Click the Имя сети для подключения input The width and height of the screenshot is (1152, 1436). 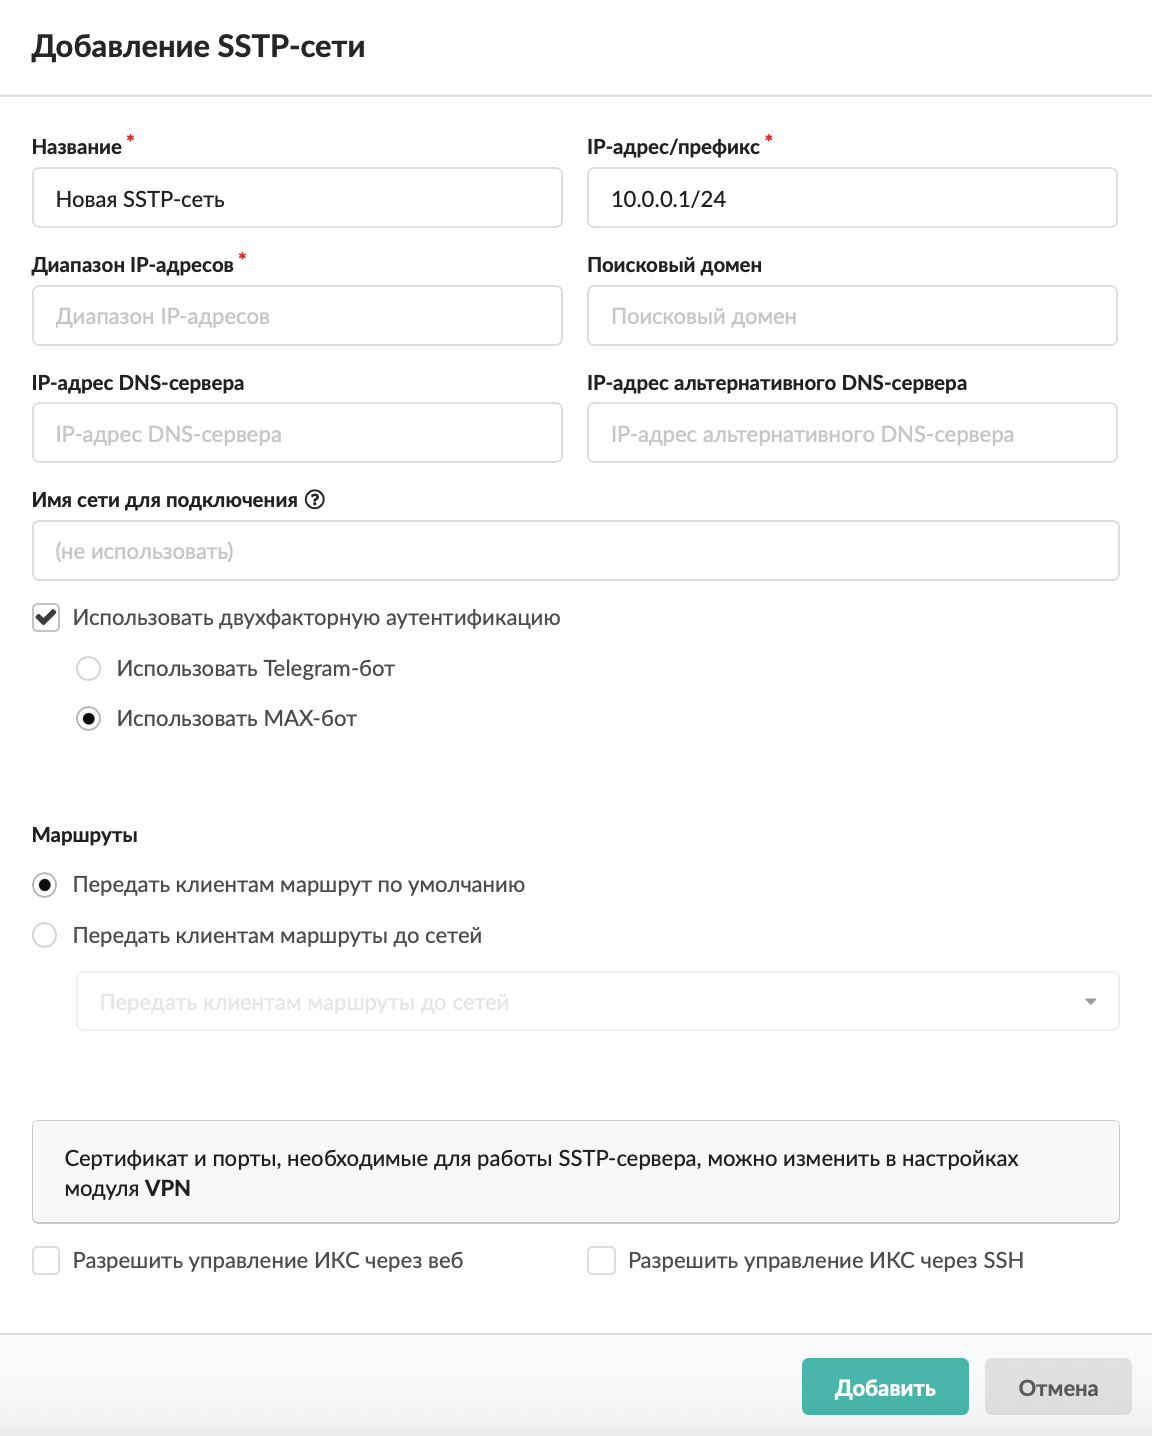(576, 550)
